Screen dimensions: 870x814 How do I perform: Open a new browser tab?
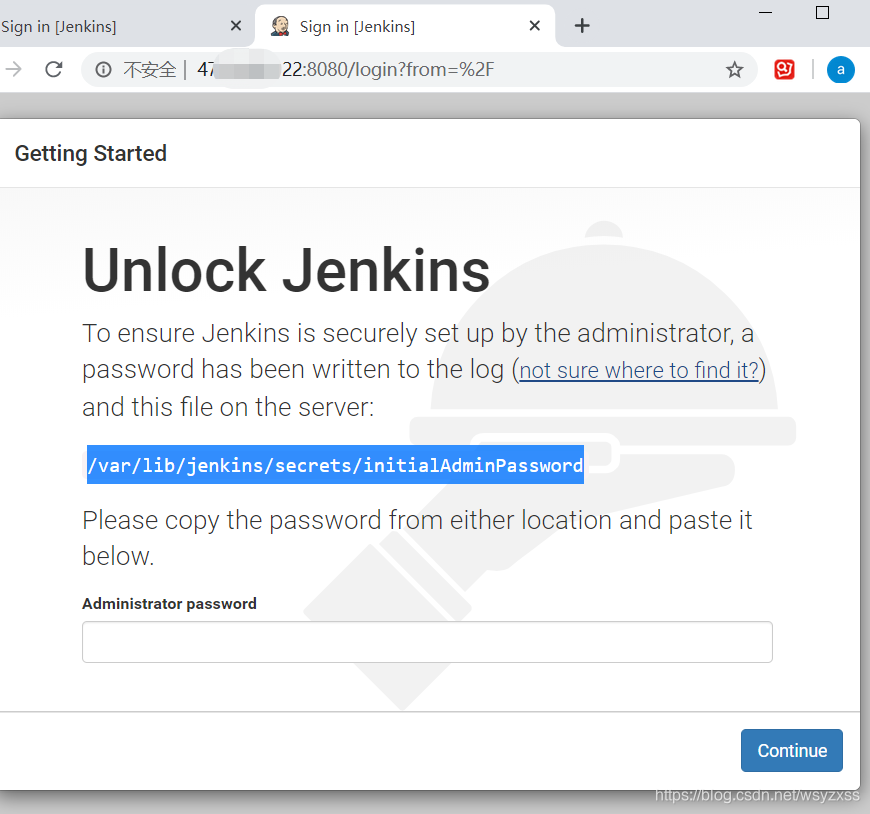582,26
